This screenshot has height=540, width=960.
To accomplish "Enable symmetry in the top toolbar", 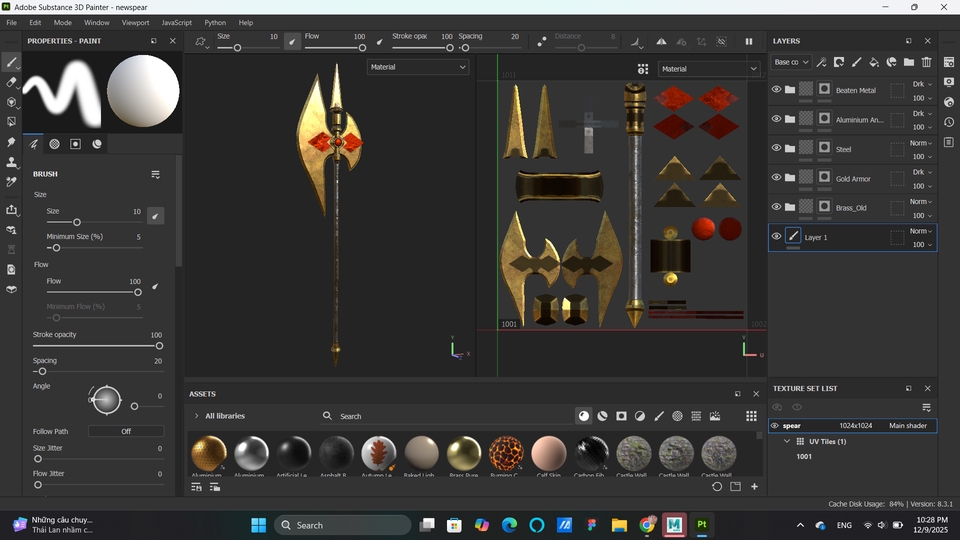I will click(661, 42).
